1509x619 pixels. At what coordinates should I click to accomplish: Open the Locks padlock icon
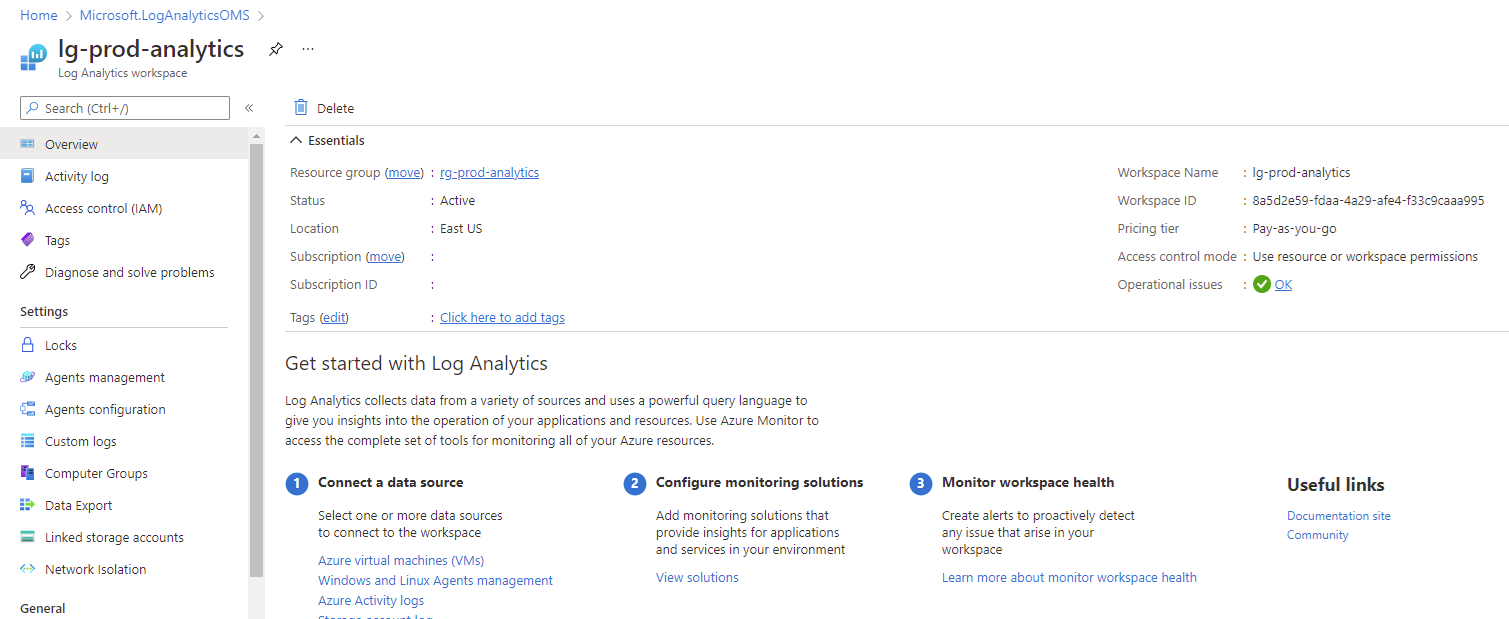[x=27, y=345]
